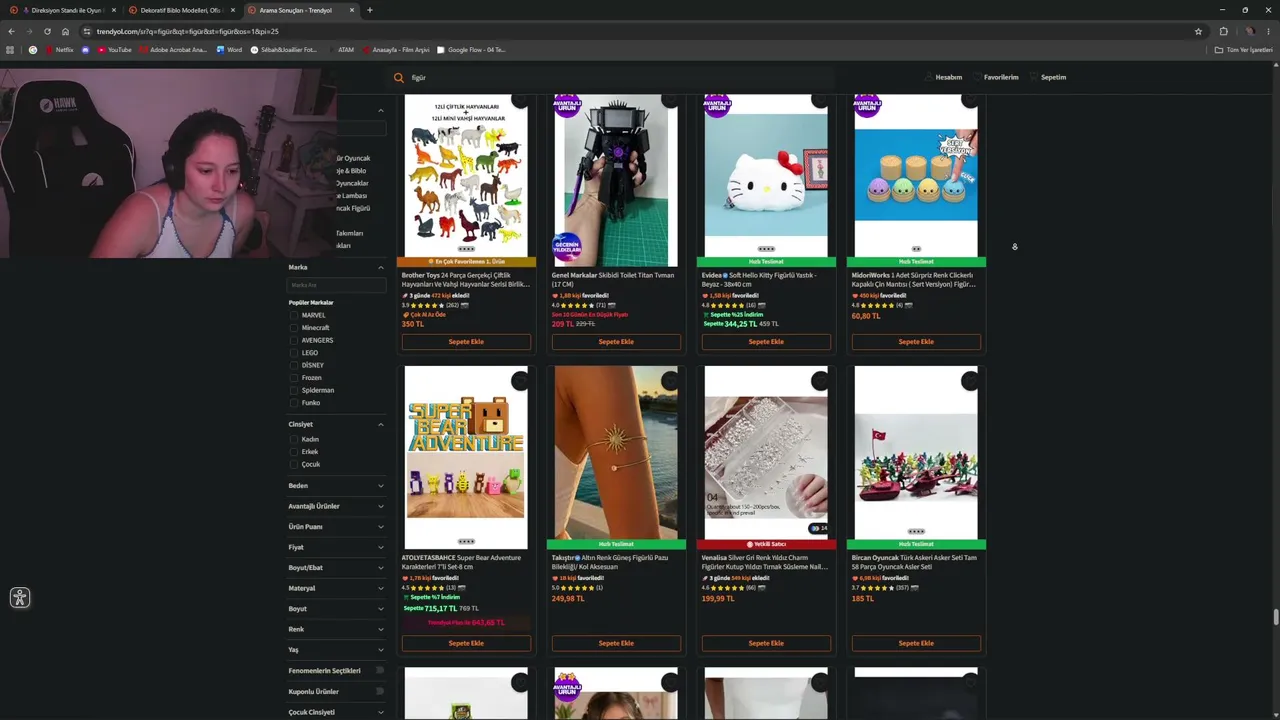Collapse the Cinsiyet filter section
The width and height of the screenshot is (1280, 720).
[x=381, y=424]
